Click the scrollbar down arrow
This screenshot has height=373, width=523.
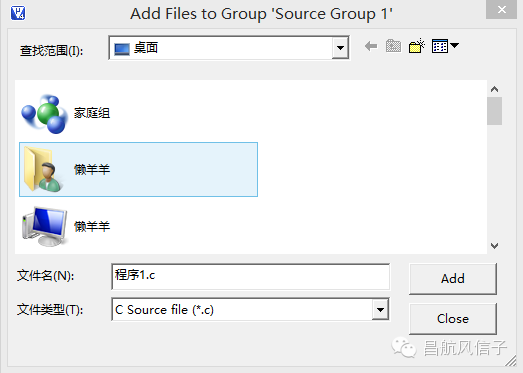(494, 246)
